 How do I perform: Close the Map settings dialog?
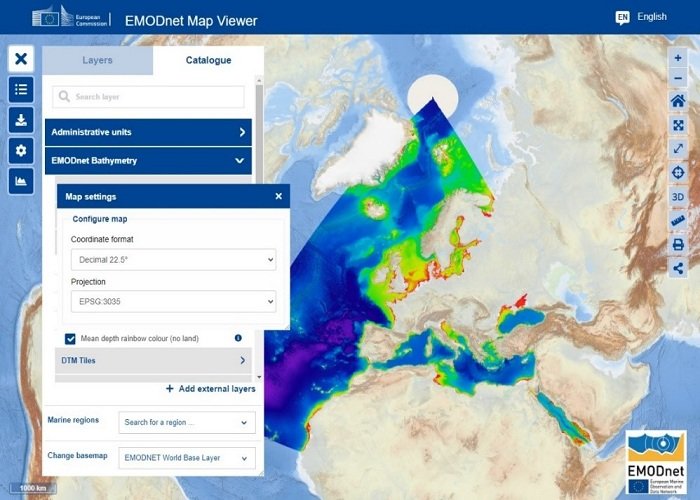(x=279, y=196)
